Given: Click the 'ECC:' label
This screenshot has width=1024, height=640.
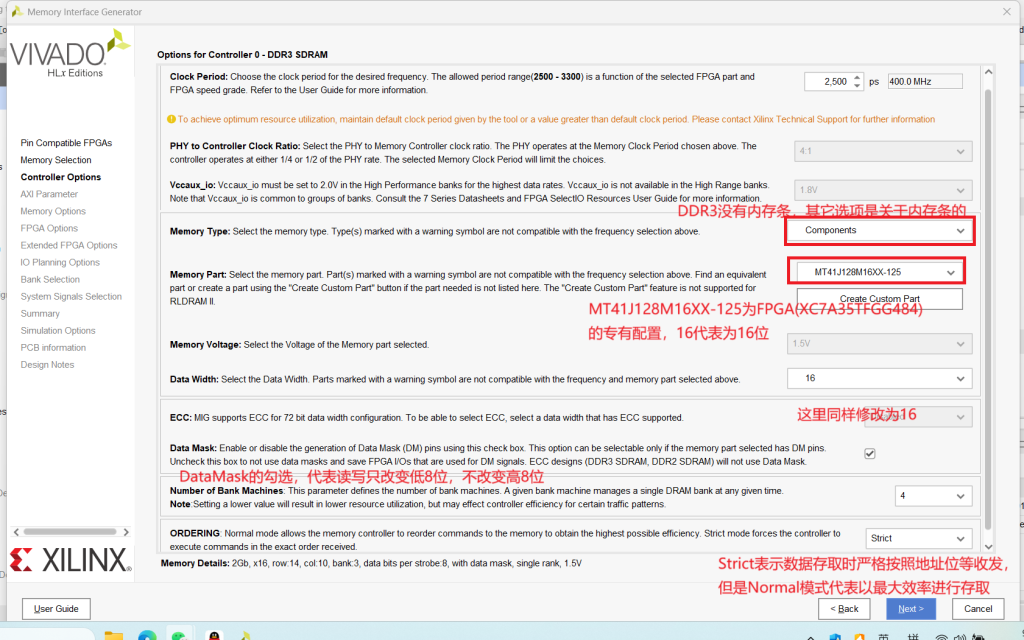Looking at the screenshot, I should [180, 417].
